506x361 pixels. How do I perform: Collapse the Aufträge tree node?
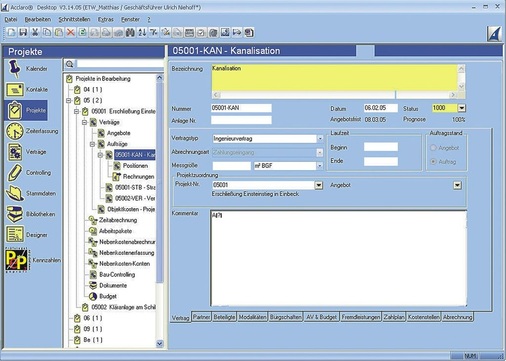[92, 144]
